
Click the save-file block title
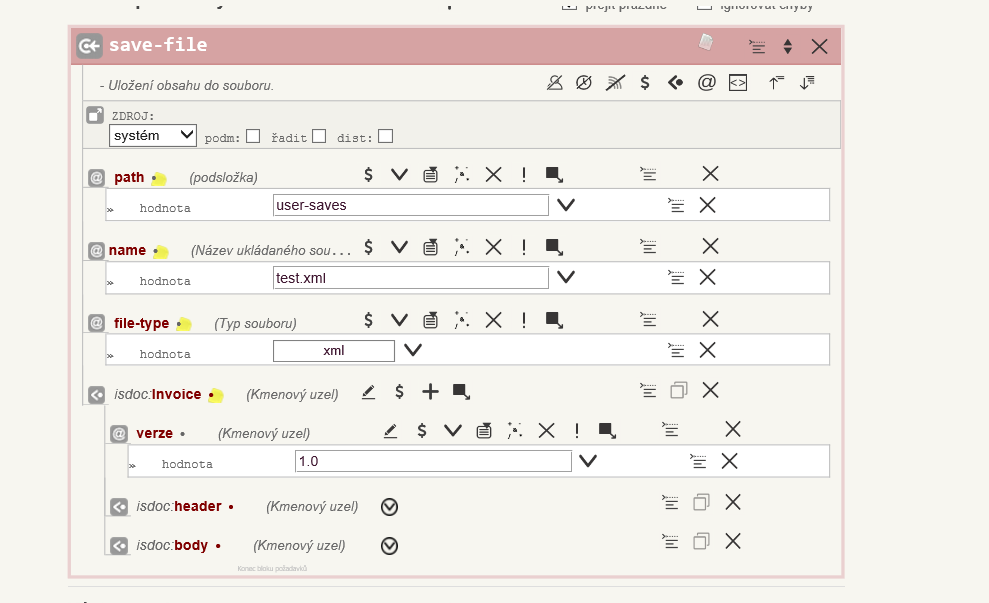[158, 45]
